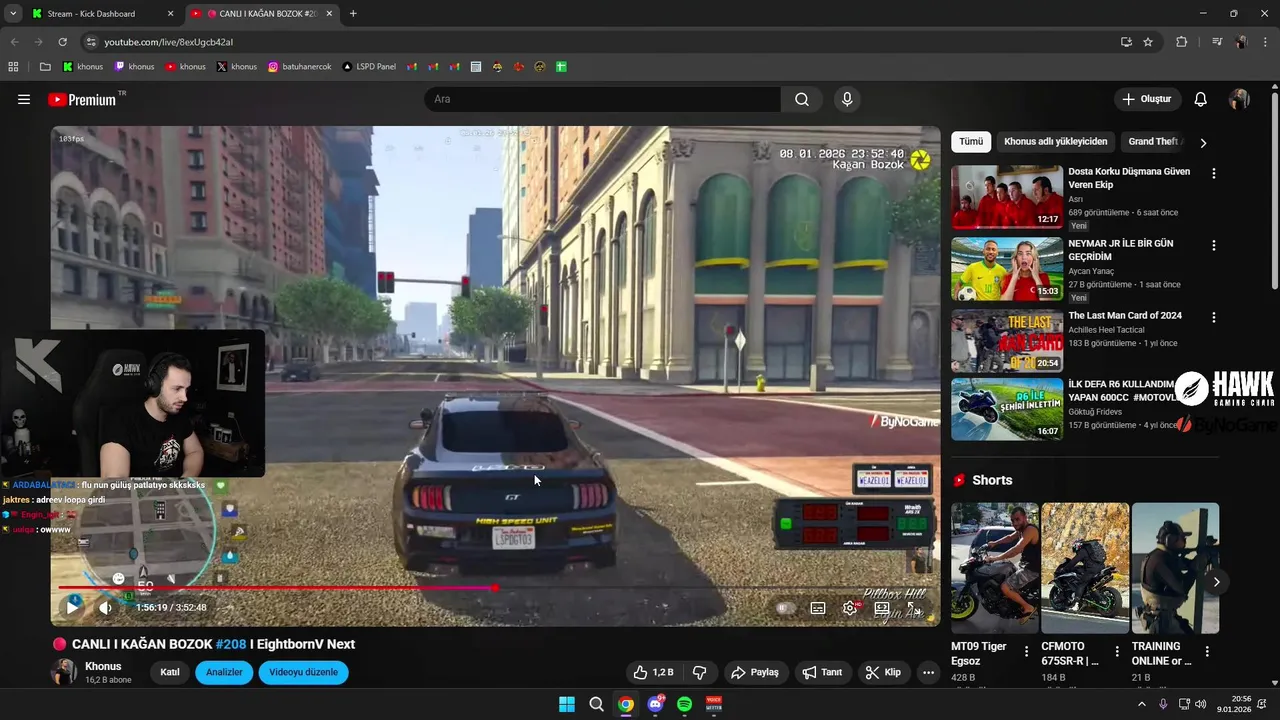
Task: Open YouTube notifications bell
Action: (x=1201, y=99)
